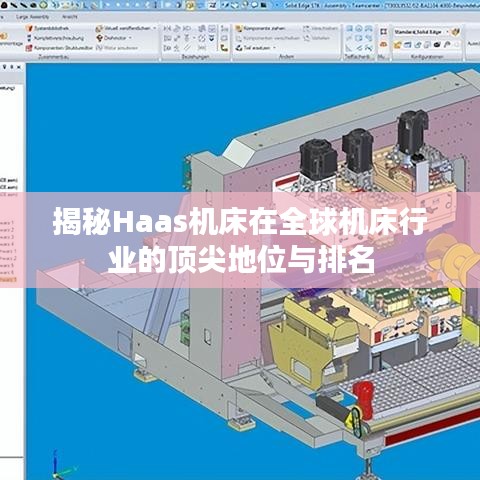The image size is (480, 480).
Task: Switch to the Large Assembly tab
Action: (33, 17)
